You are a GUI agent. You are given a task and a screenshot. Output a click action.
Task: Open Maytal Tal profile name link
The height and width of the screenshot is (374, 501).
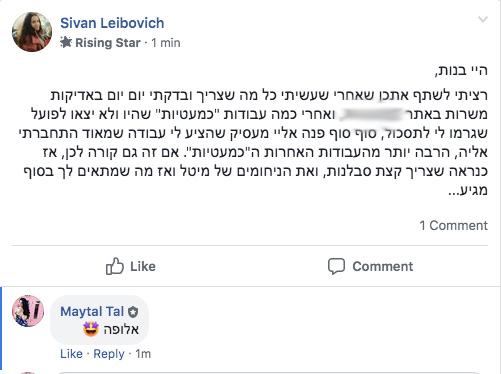click(x=92, y=311)
